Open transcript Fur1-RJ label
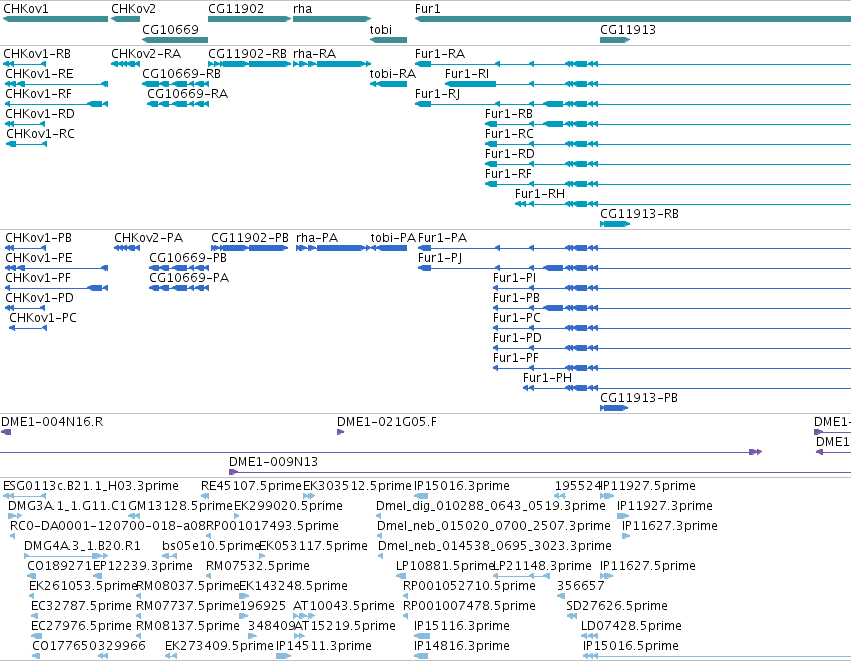The width and height of the screenshot is (851, 661). tap(437, 94)
